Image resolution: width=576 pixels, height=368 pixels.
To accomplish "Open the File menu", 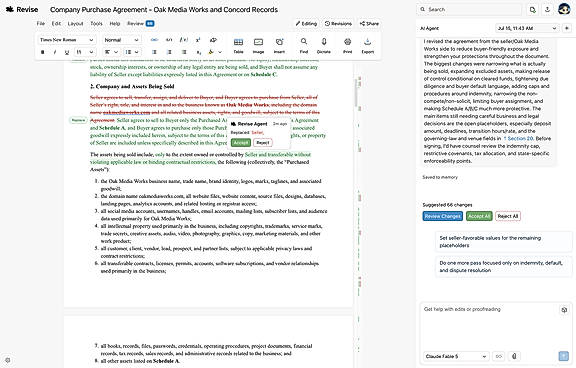I will [x=40, y=24].
